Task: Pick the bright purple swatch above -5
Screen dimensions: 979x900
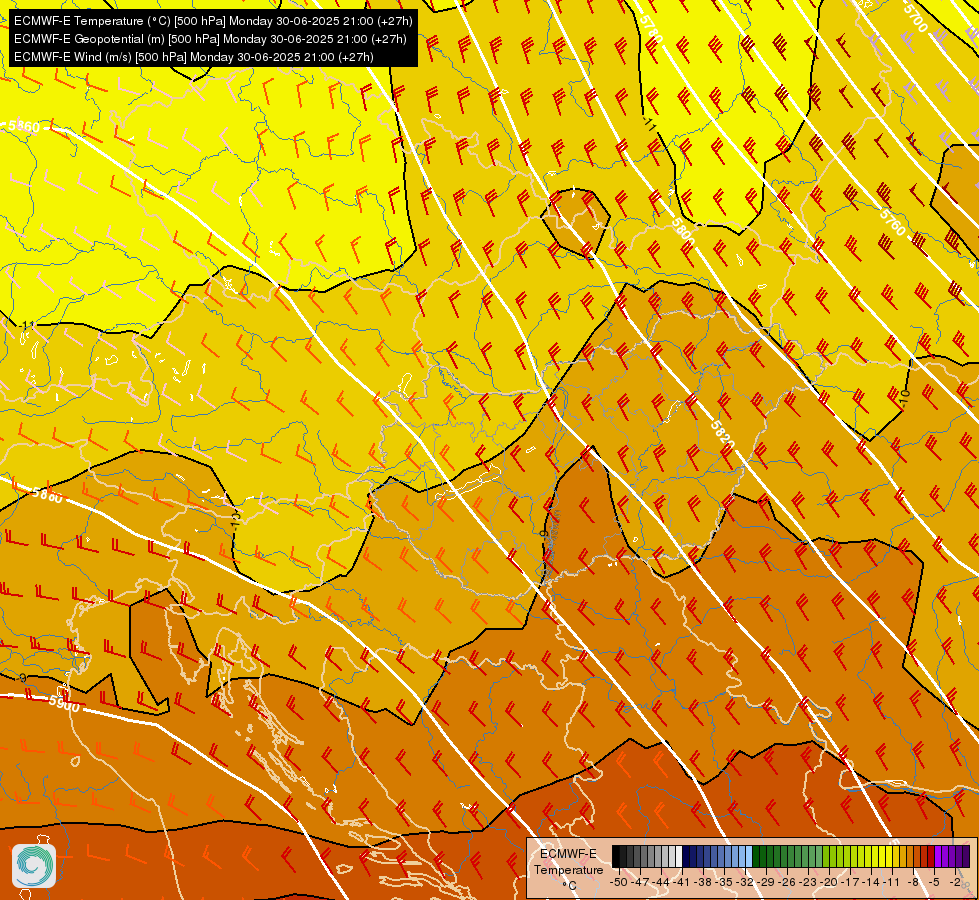Action: (x=938, y=857)
